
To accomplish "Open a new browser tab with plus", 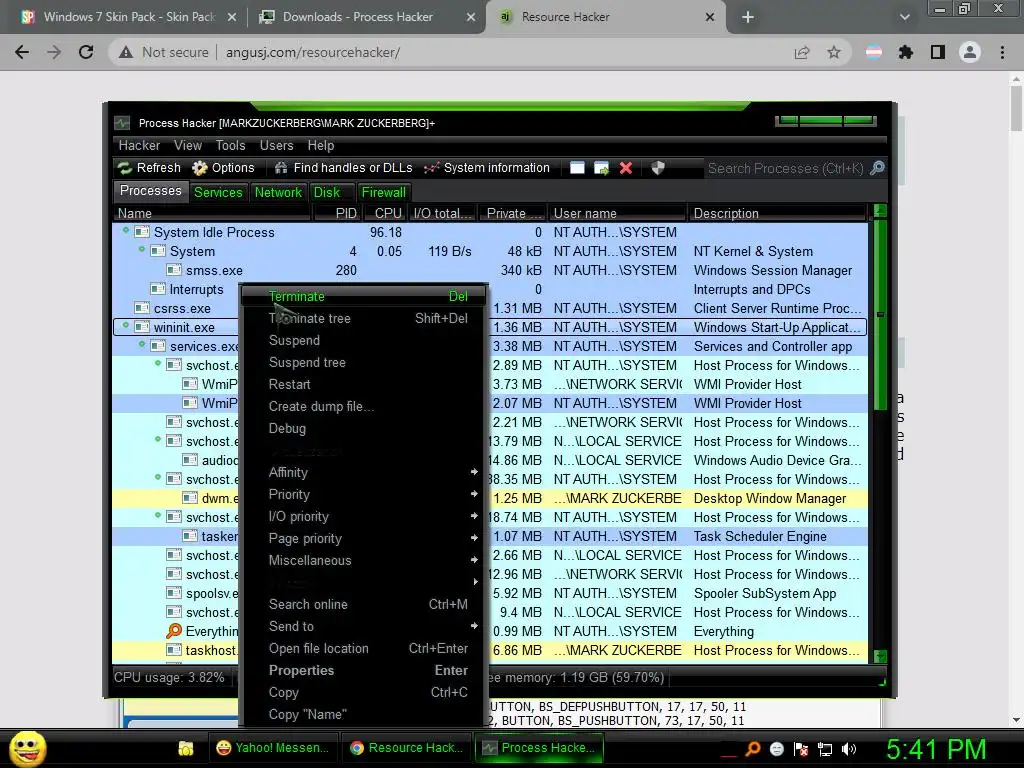I will point(748,17).
